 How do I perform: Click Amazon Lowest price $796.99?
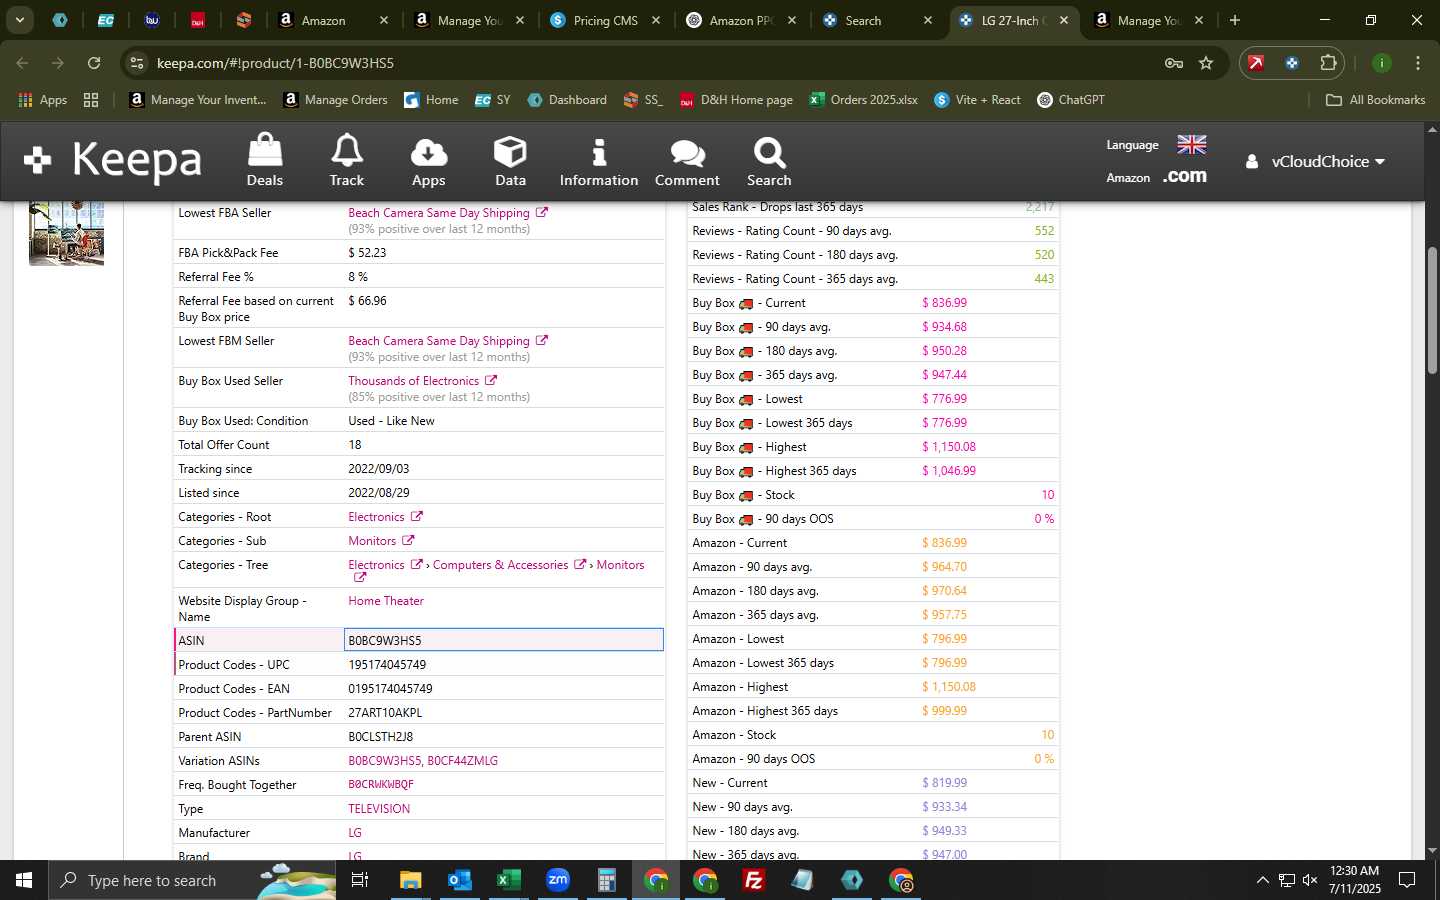[x=944, y=639]
